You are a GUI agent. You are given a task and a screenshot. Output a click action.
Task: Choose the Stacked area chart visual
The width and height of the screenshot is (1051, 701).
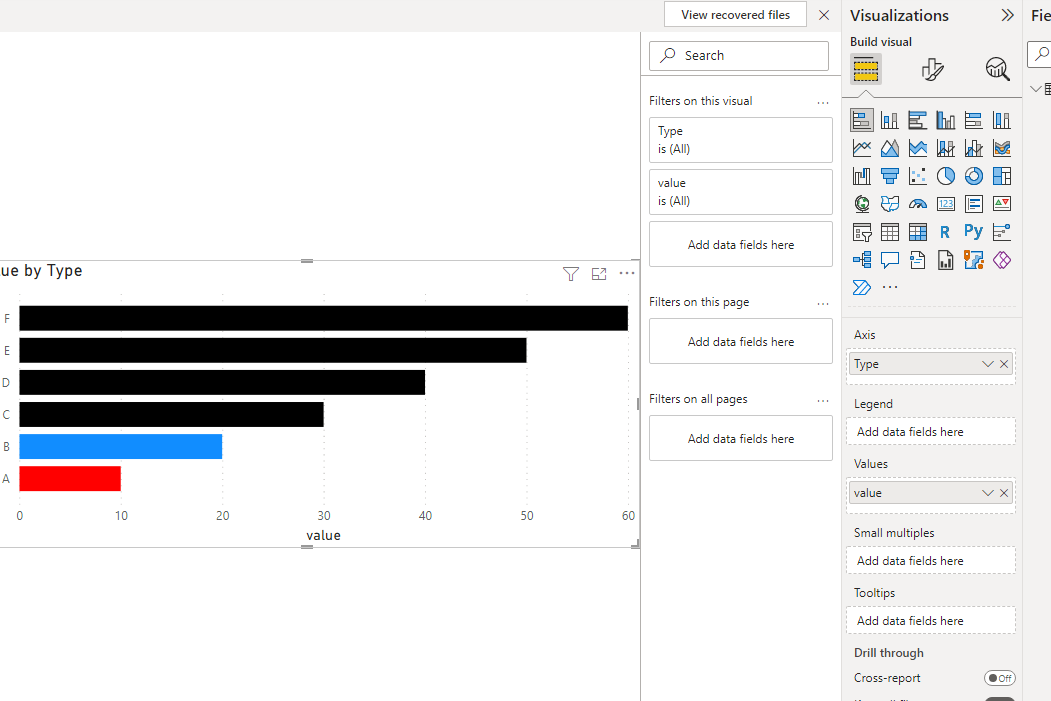point(918,147)
